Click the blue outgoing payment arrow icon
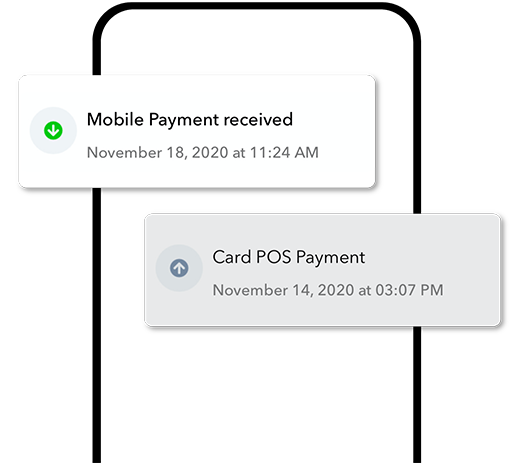Screen dimensions: 520x463 click(179, 268)
